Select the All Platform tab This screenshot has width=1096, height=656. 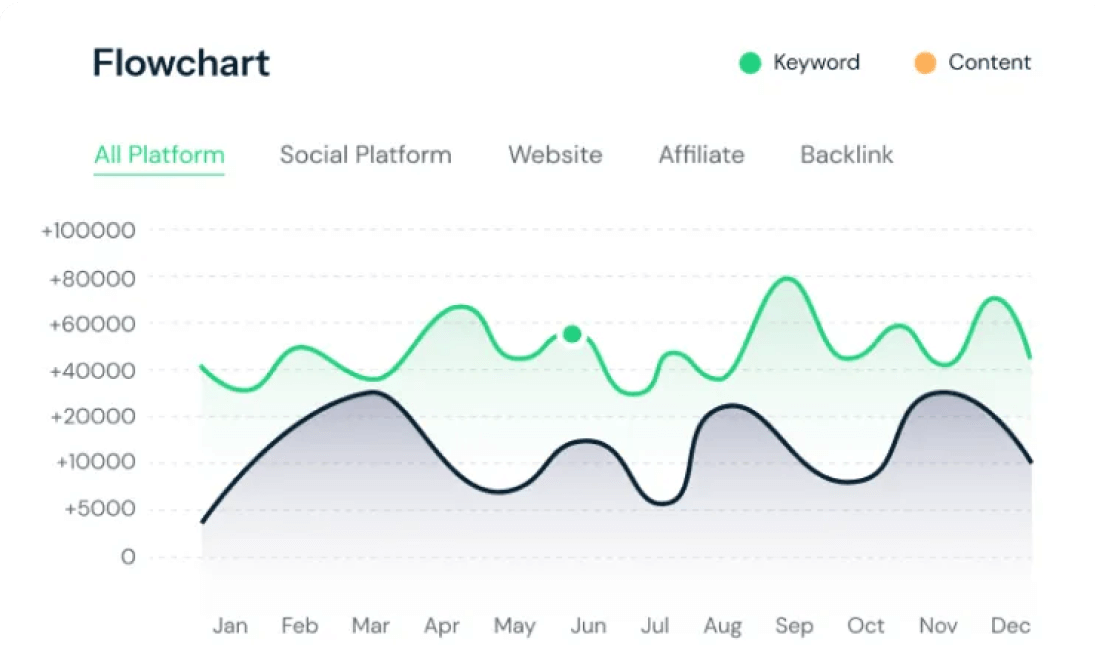(159, 155)
